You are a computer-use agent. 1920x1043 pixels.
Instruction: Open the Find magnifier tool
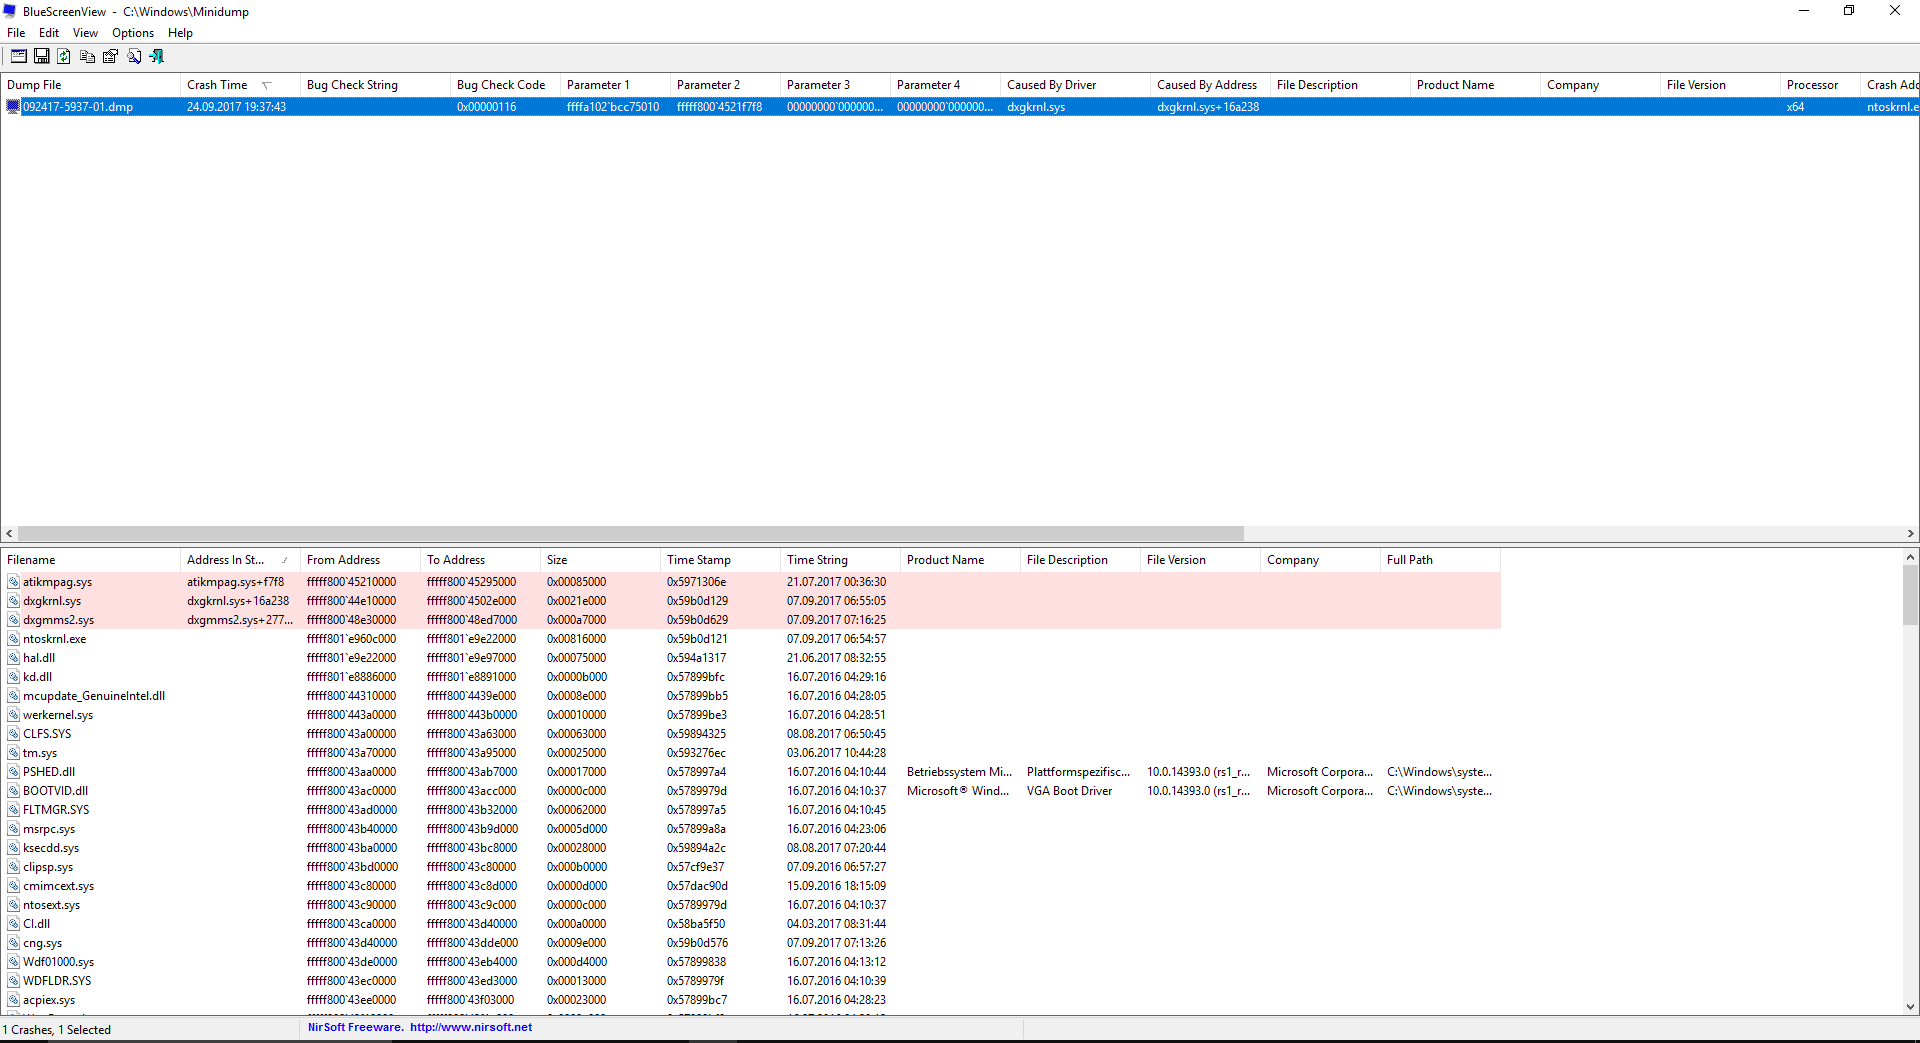pos(134,57)
